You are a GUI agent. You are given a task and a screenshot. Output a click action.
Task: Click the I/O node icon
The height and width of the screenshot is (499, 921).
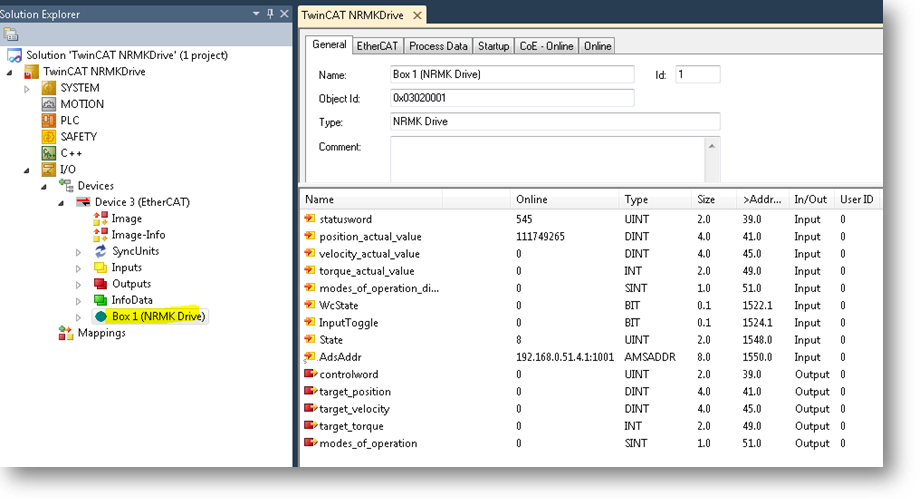point(49,170)
